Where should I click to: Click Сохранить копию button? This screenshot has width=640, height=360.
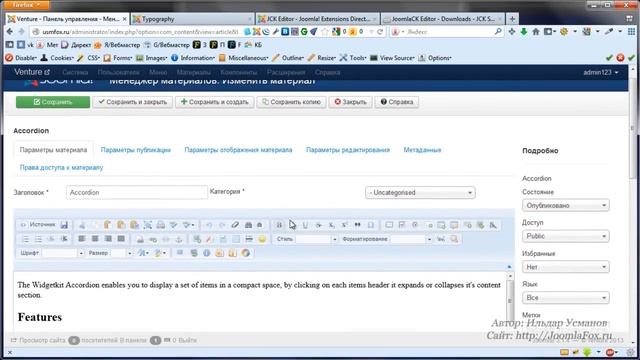(x=291, y=102)
